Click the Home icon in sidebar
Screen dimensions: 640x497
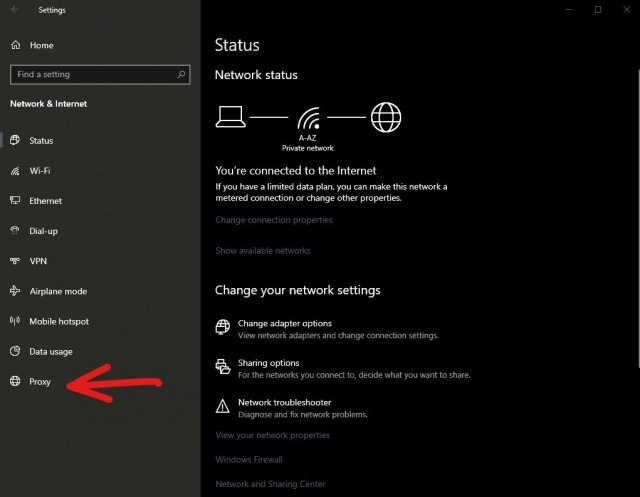[15, 46]
